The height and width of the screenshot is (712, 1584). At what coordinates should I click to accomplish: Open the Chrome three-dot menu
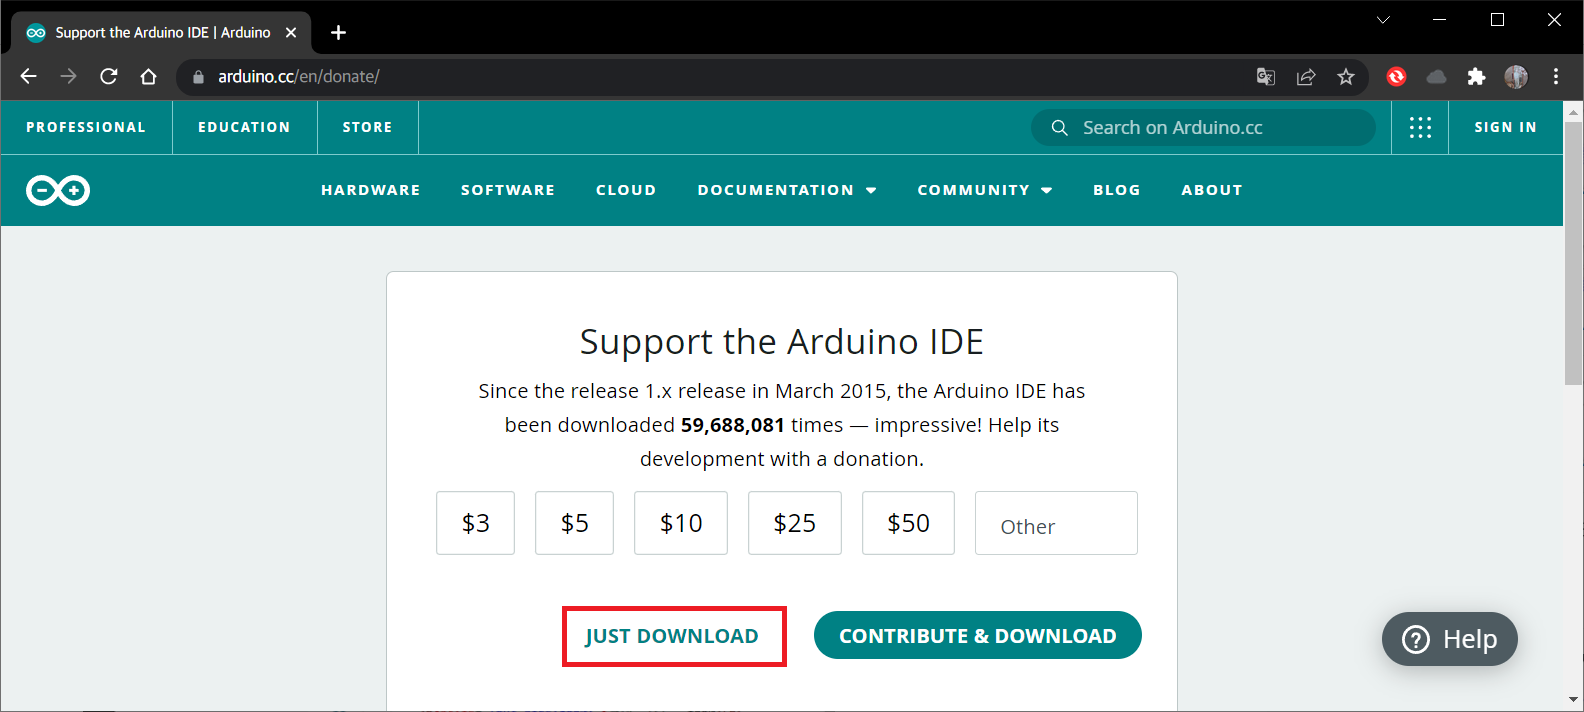[x=1556, y=77]
